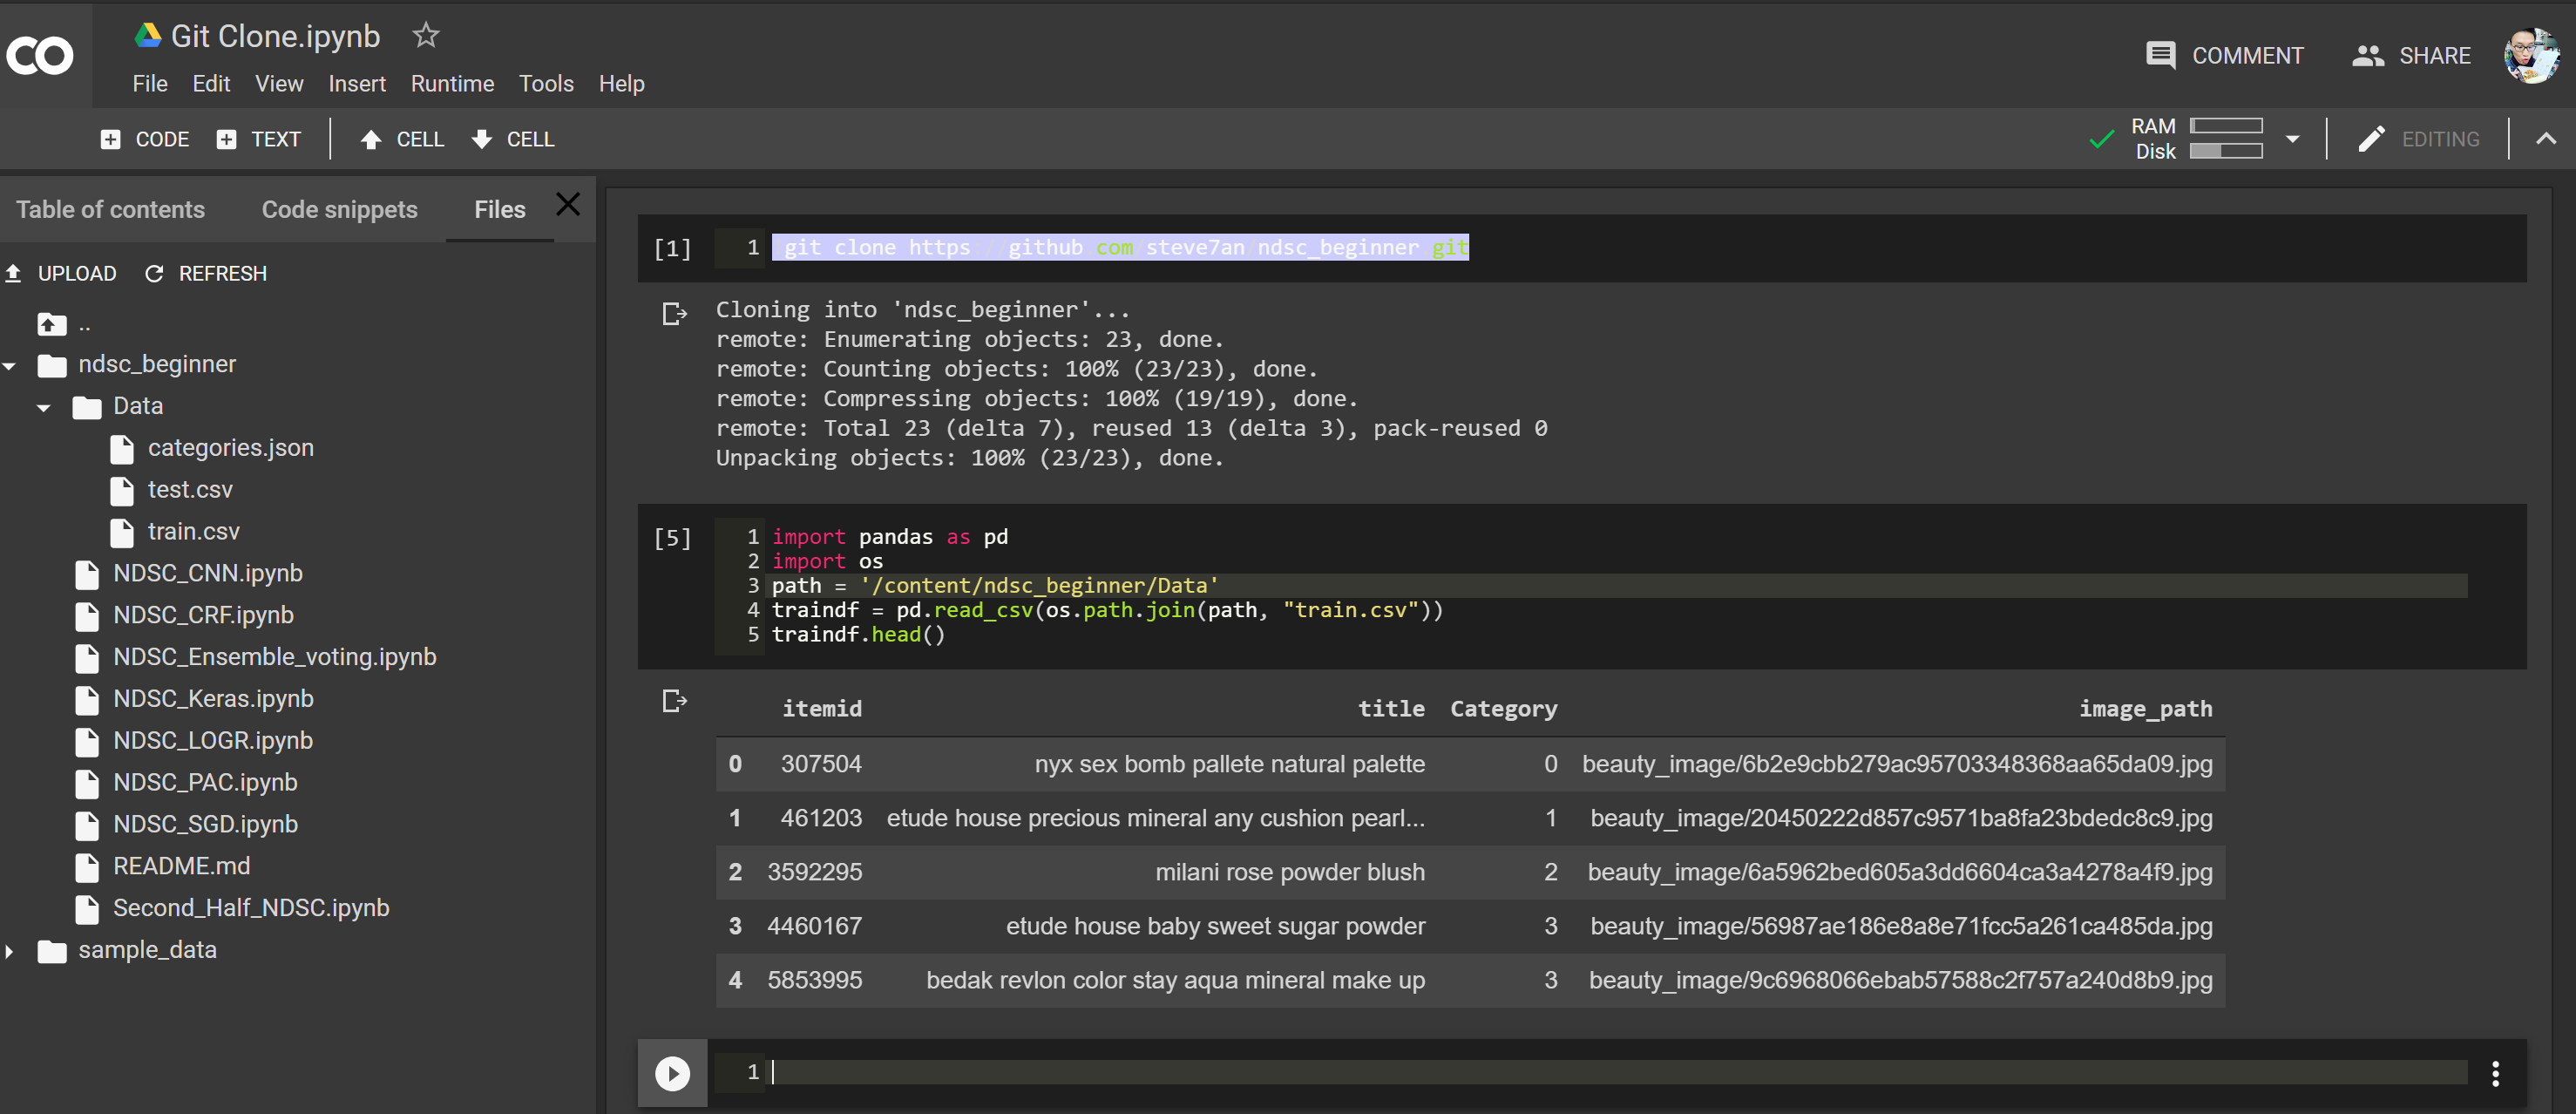The width and height of the screenshot is (2576, 1114).
Task: Collapse the Data folder
Action: pyautogui.click(x=43, y=407)
